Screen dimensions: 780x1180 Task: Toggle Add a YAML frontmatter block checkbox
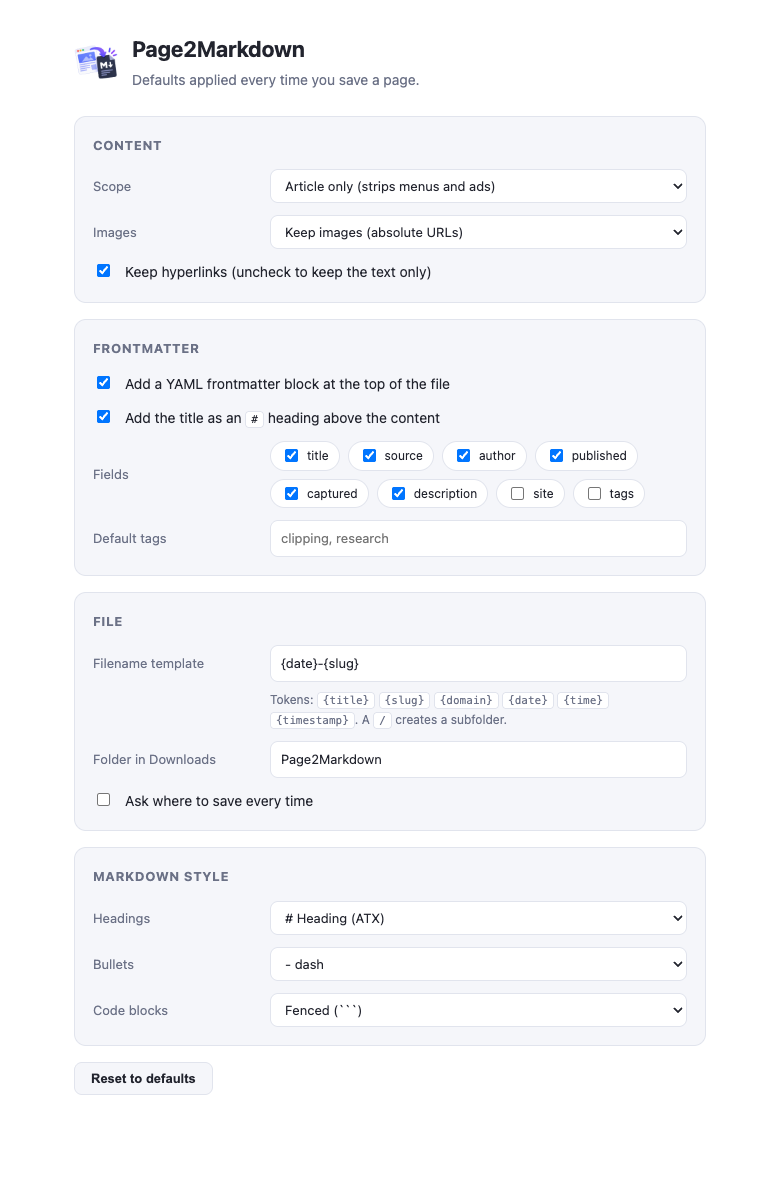[x=104, y=383]
